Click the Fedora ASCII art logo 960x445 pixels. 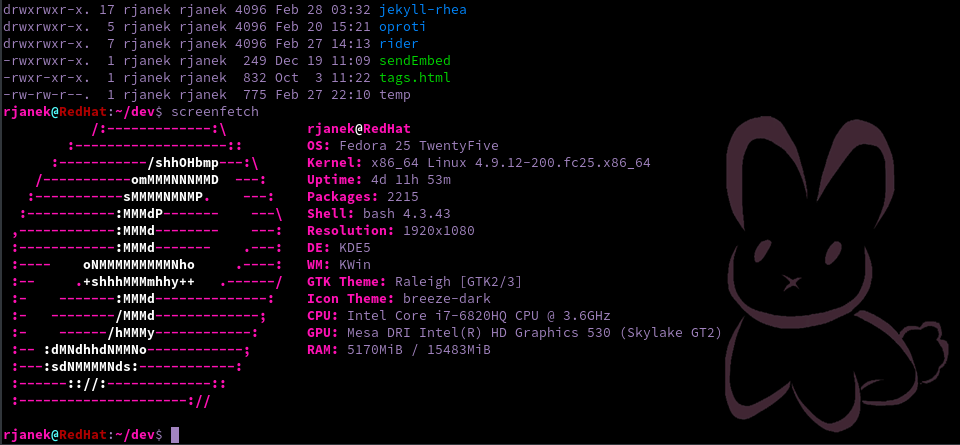pos(148,265)
